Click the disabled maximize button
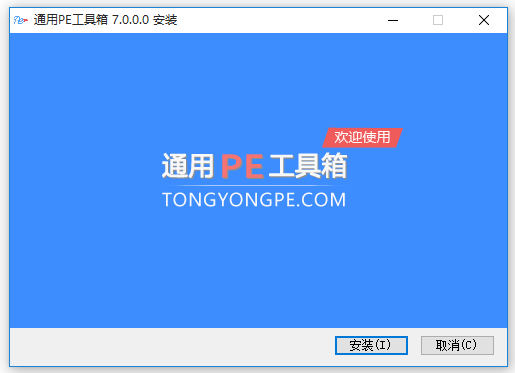515x373 pixels. [438, 20]
